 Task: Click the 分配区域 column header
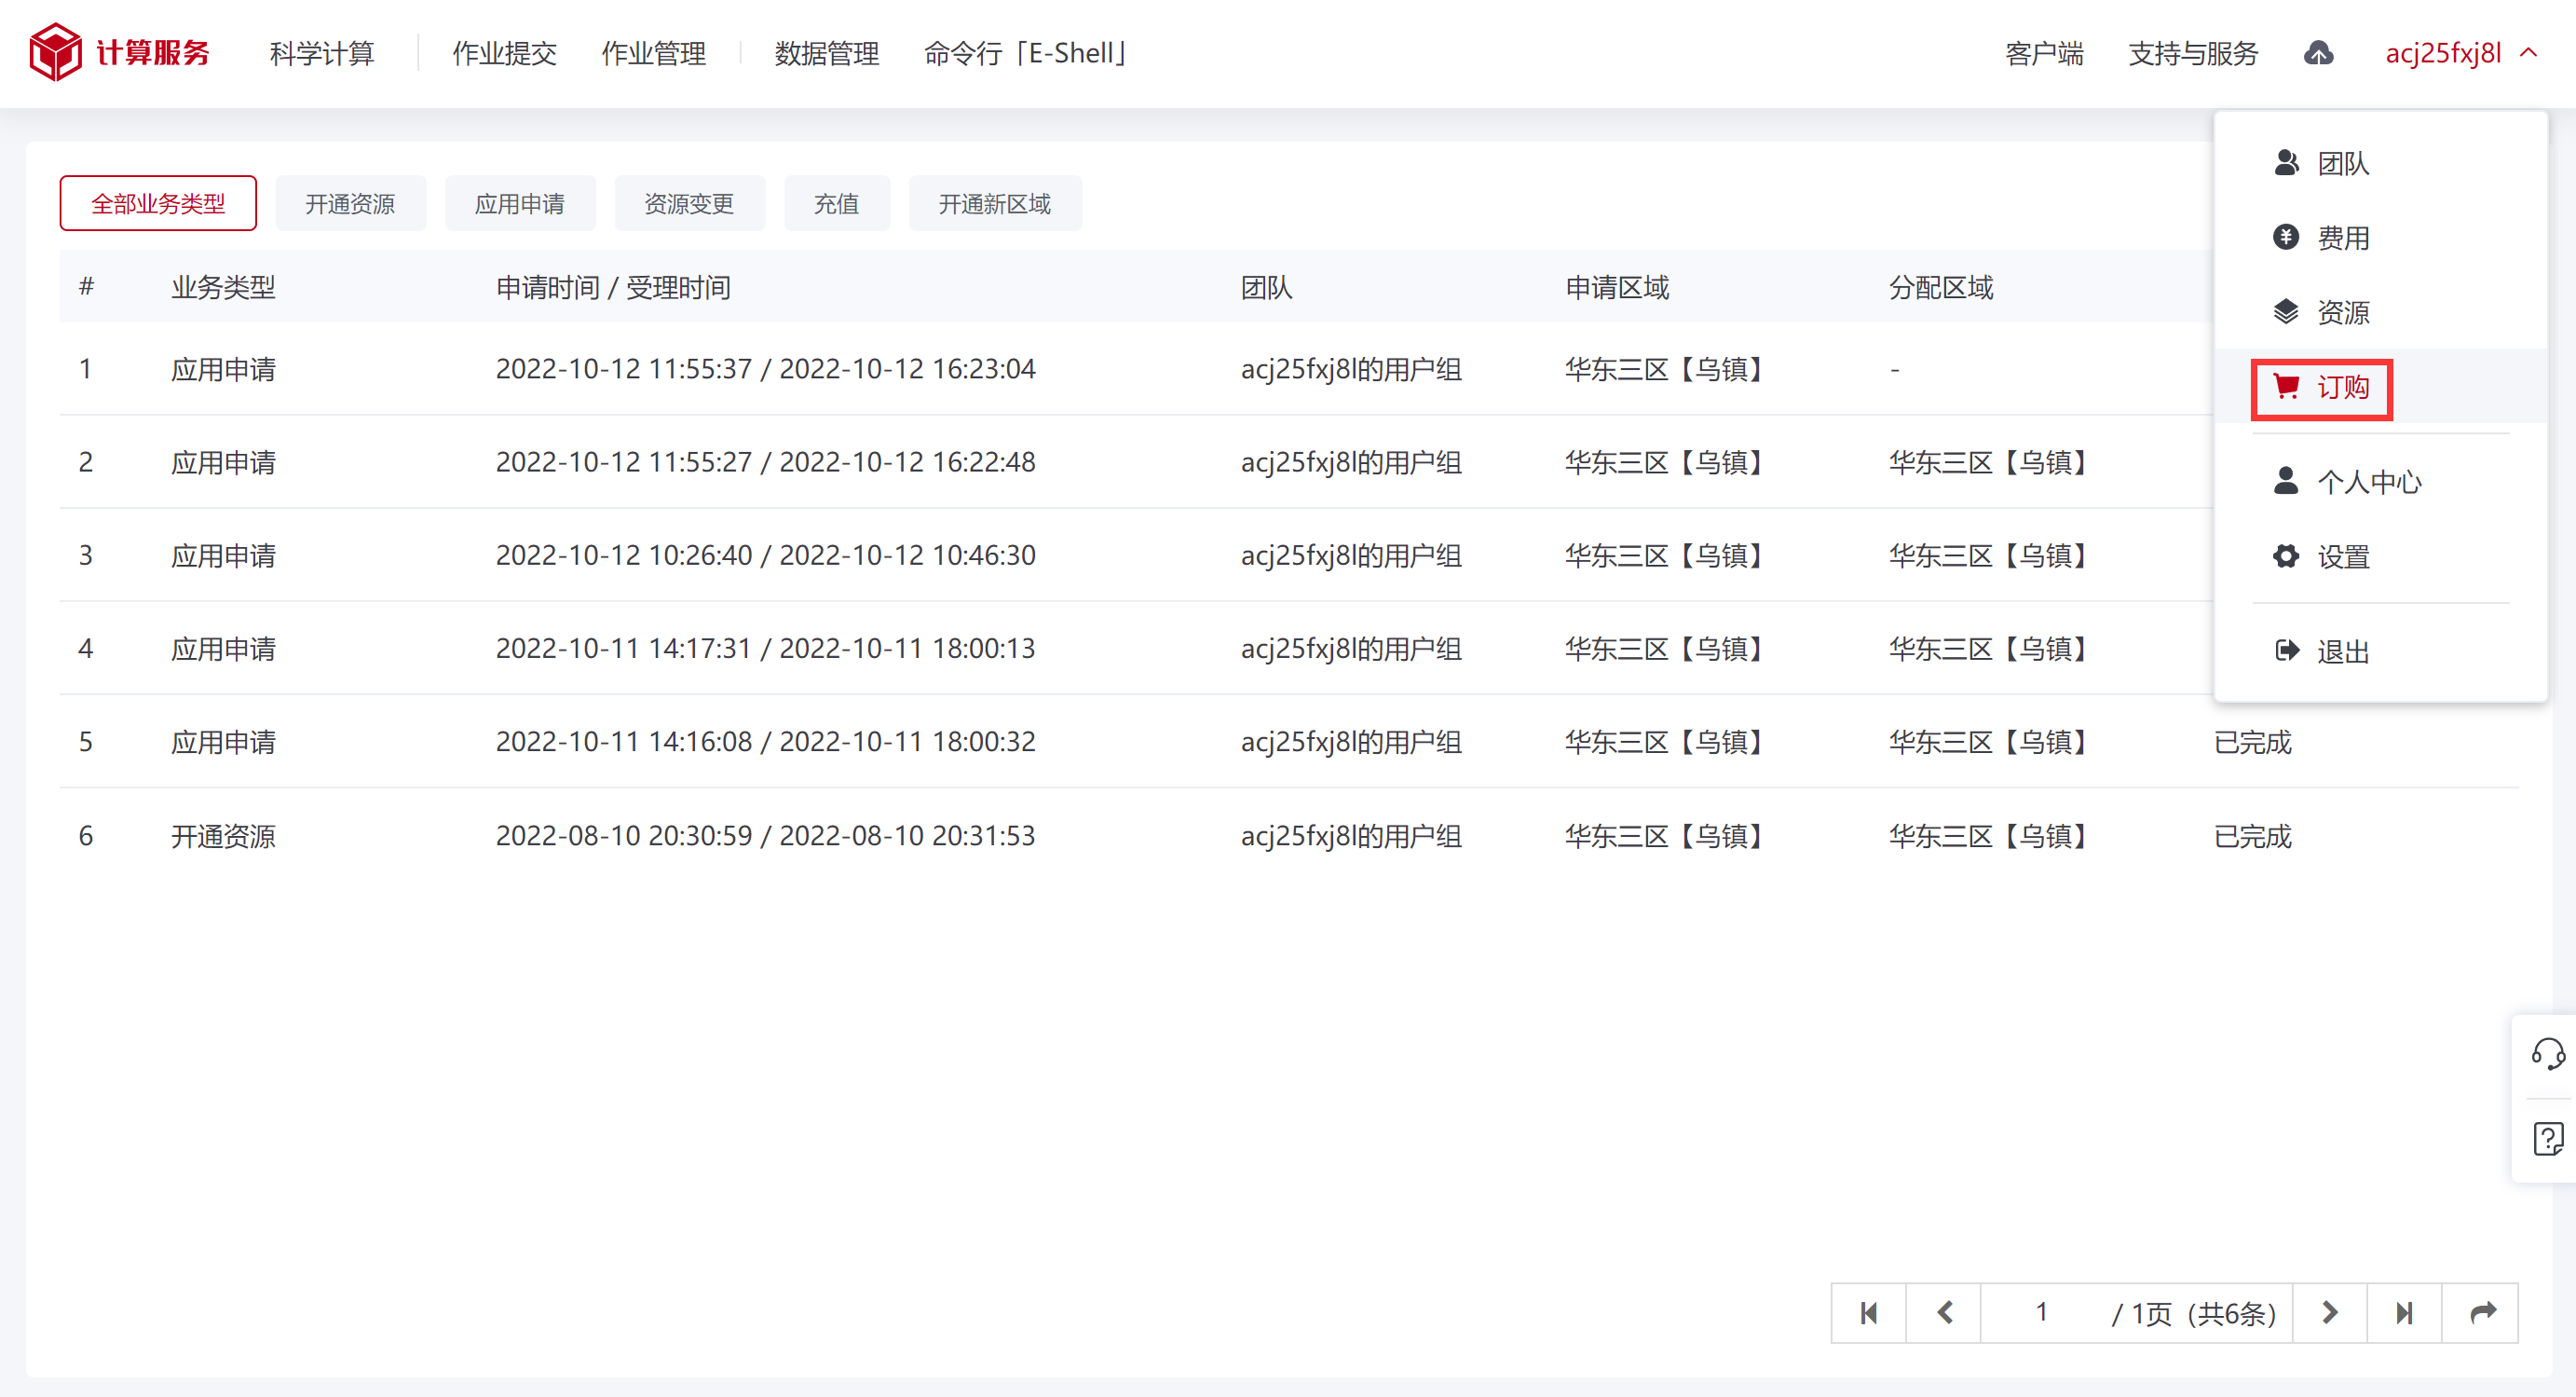pyautogui.click(x=1941, y=288)
